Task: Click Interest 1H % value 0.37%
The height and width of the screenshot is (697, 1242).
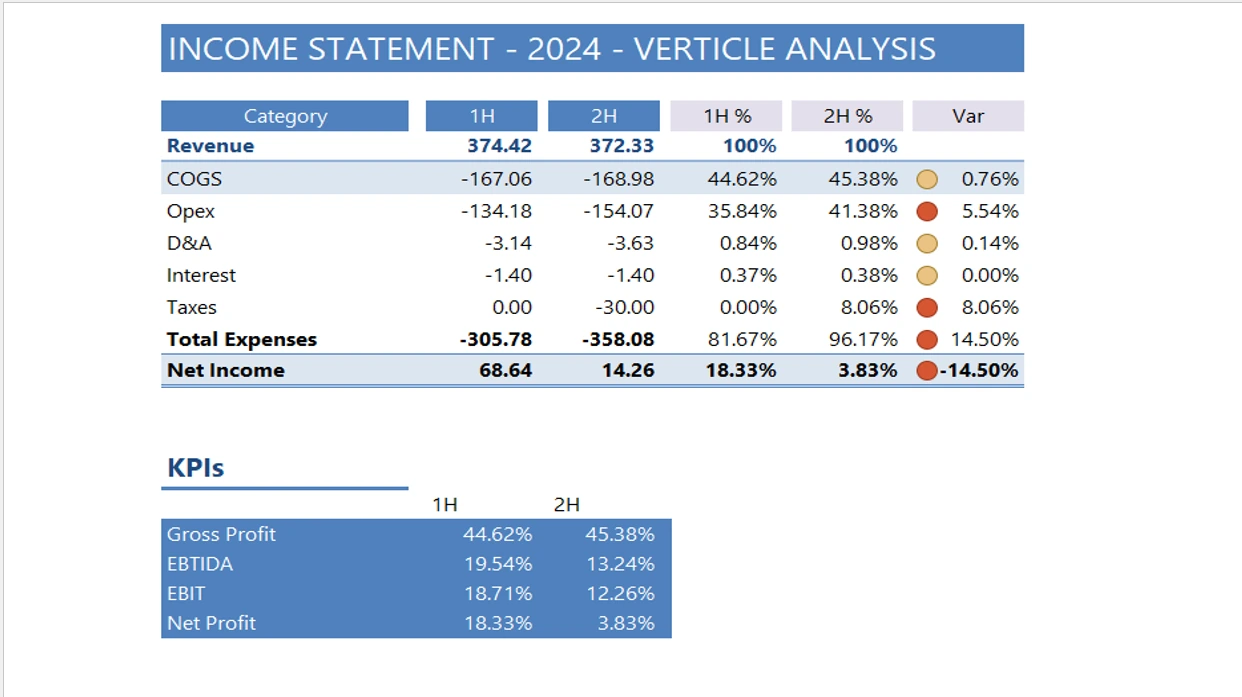Action: click(748, 276)
